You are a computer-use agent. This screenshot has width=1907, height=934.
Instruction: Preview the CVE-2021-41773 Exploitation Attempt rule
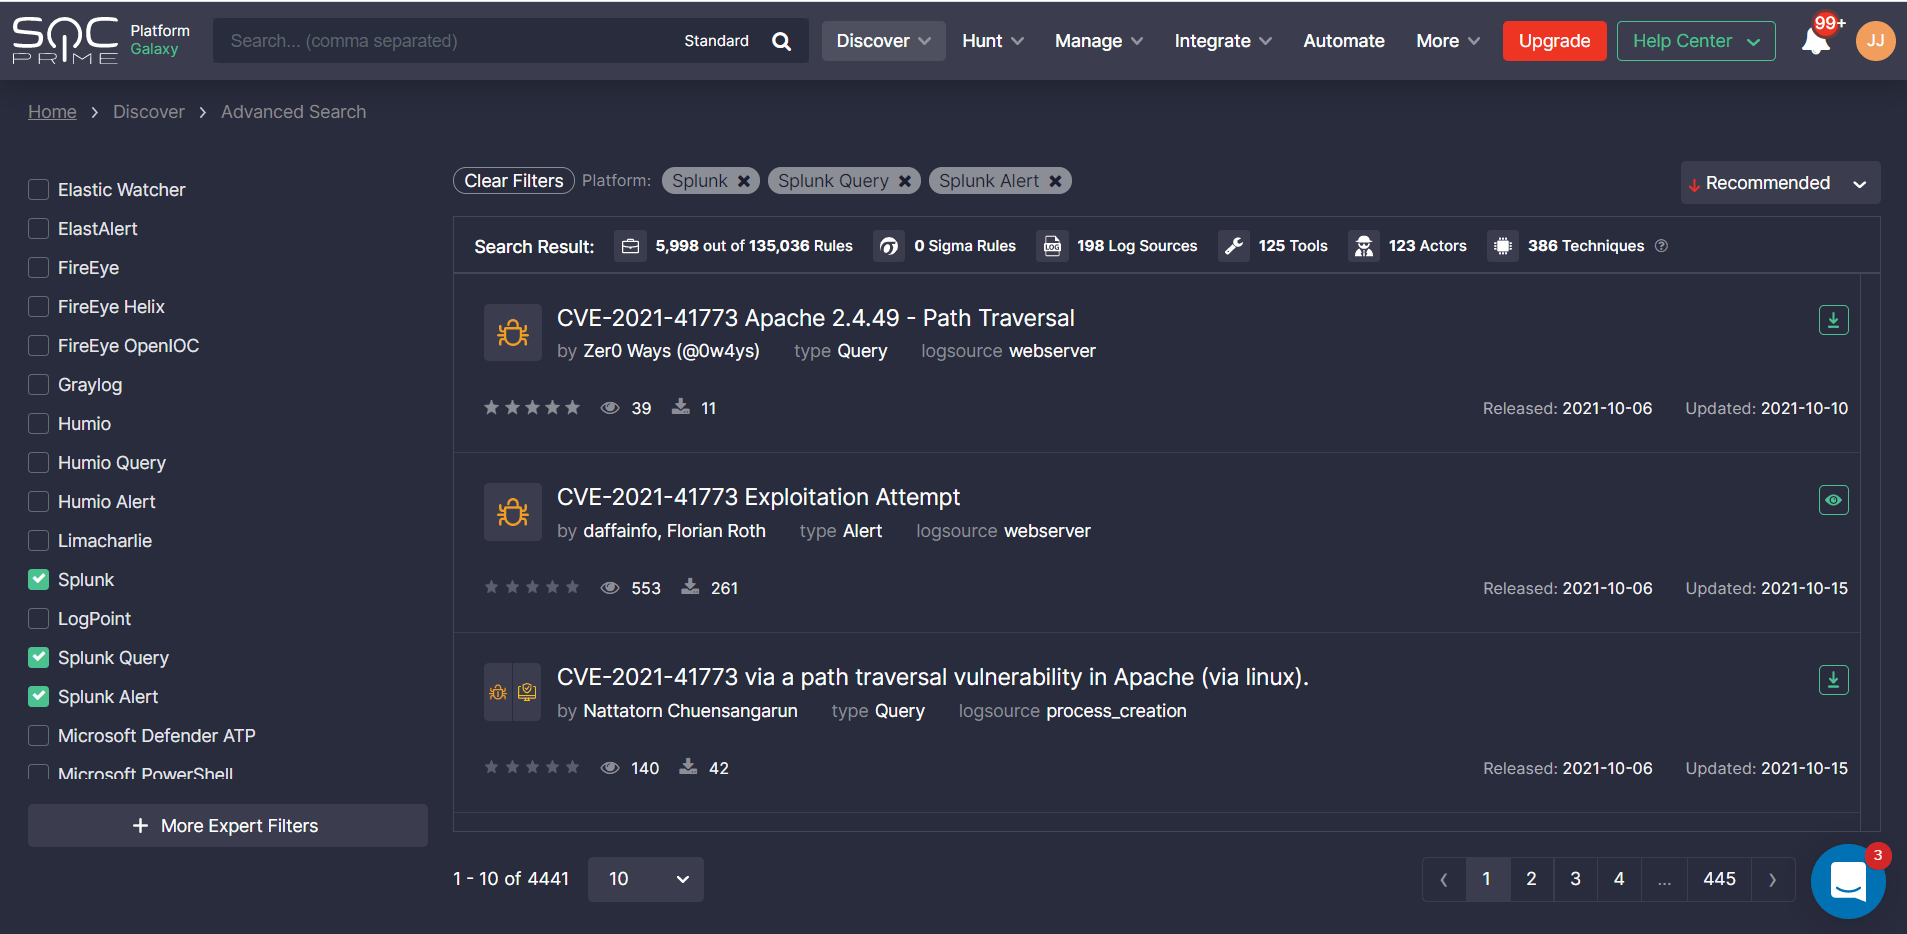1833,500
